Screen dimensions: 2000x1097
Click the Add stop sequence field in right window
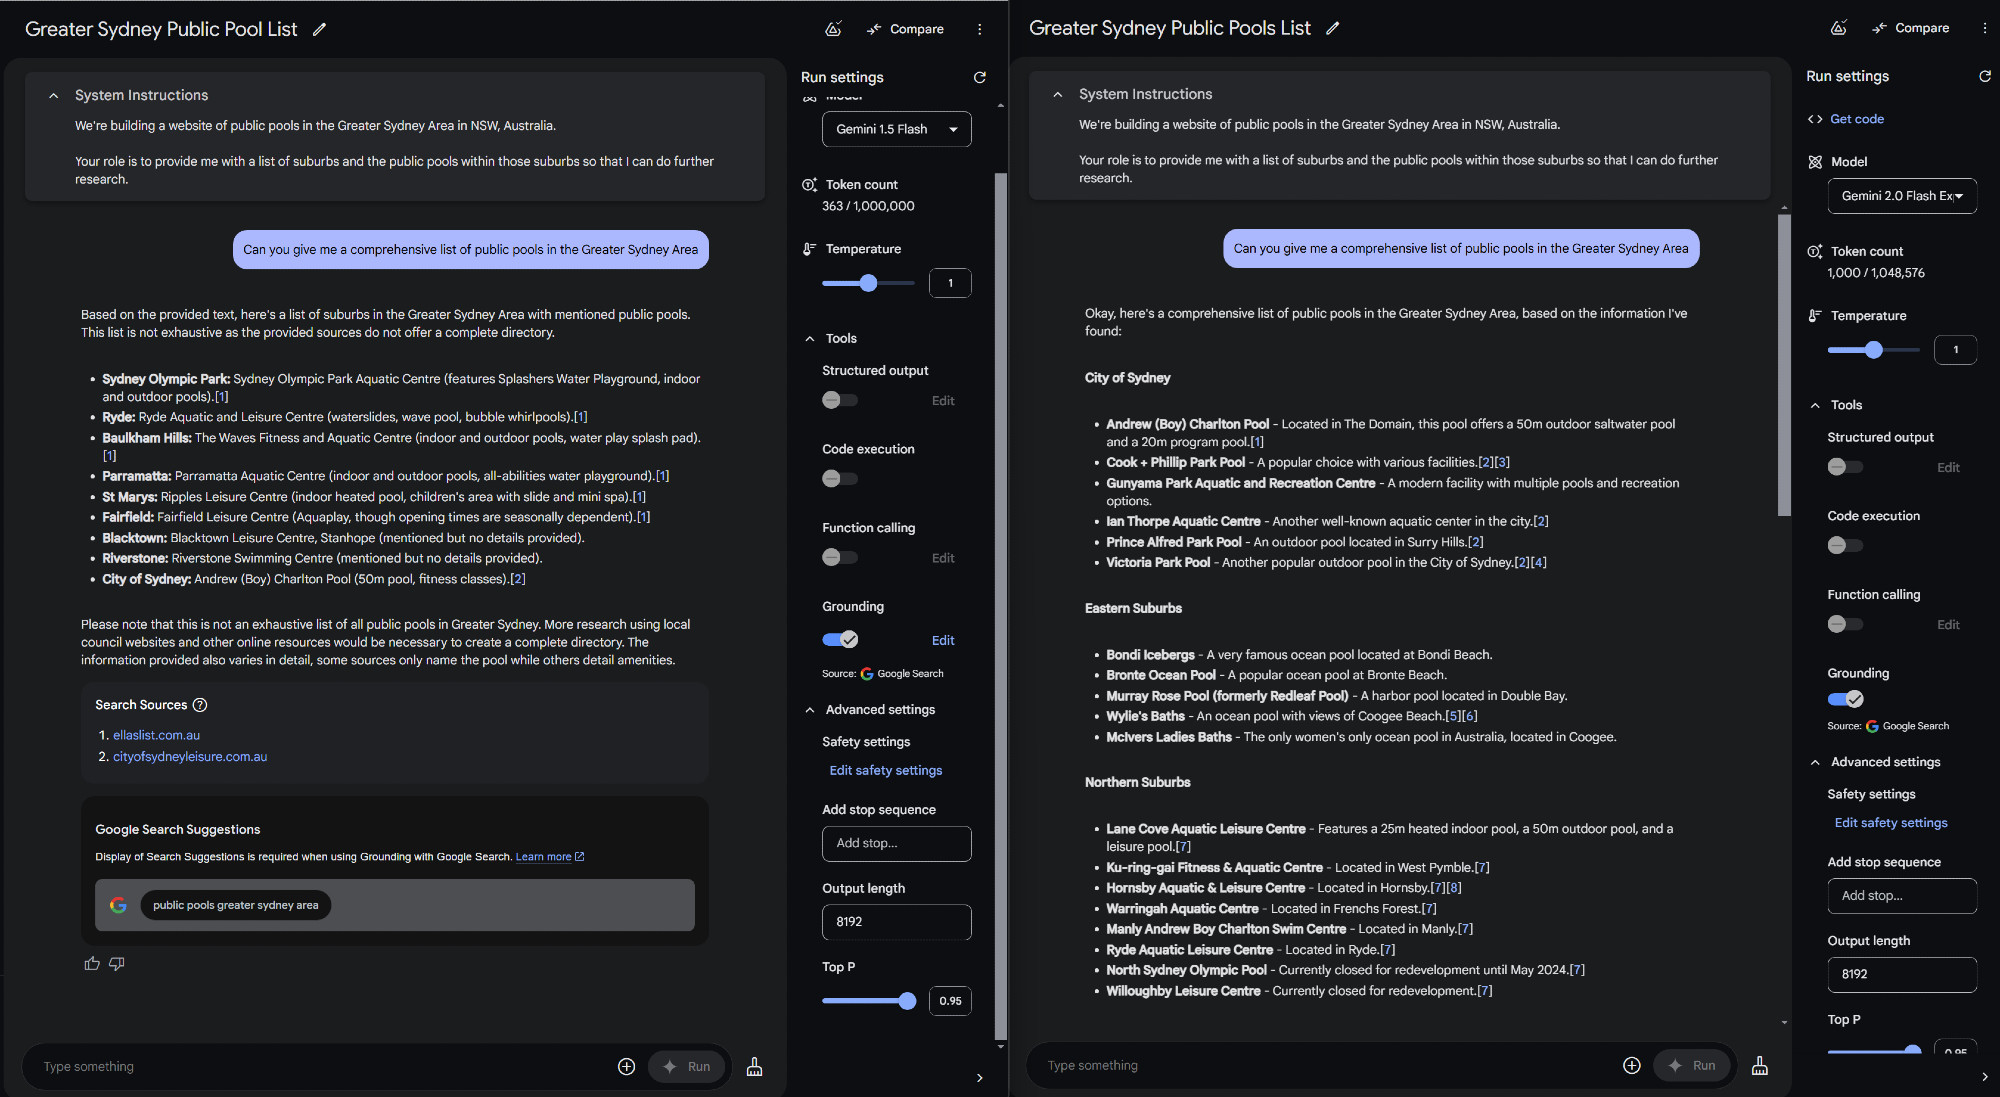pos(1902,896)
